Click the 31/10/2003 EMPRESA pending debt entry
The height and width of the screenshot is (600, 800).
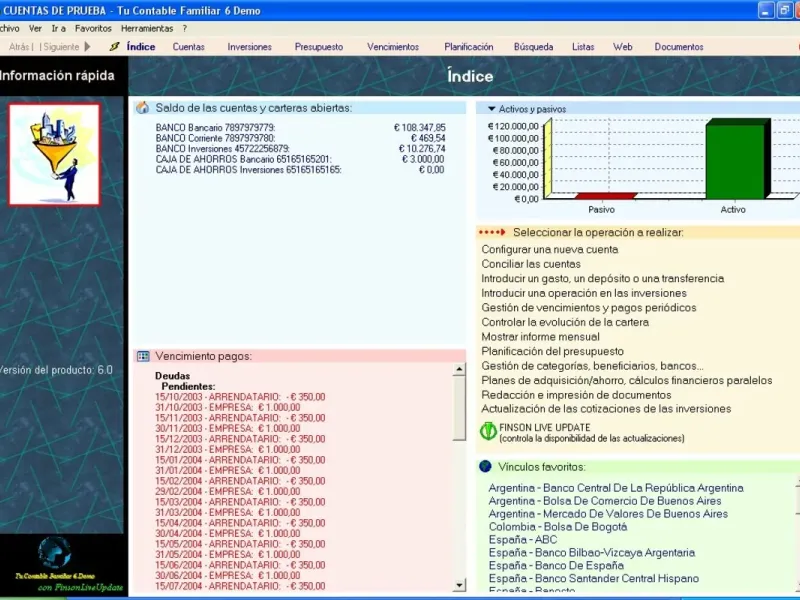pos(228,407)
